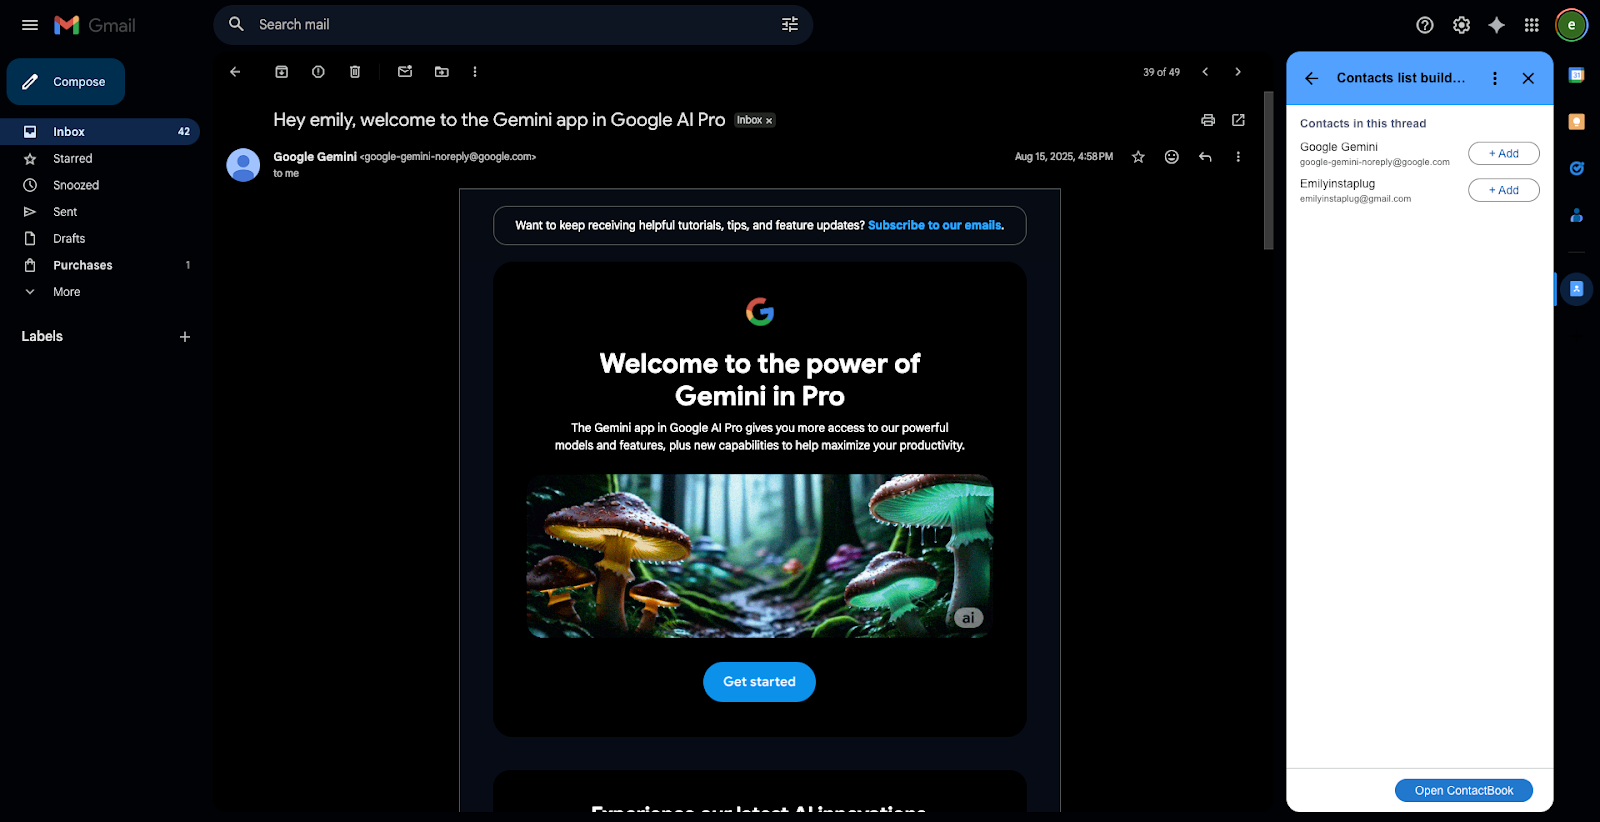Viewport: 1600px width, 822px height.
Task: Report this email as spam
Action: pos(318,72)
